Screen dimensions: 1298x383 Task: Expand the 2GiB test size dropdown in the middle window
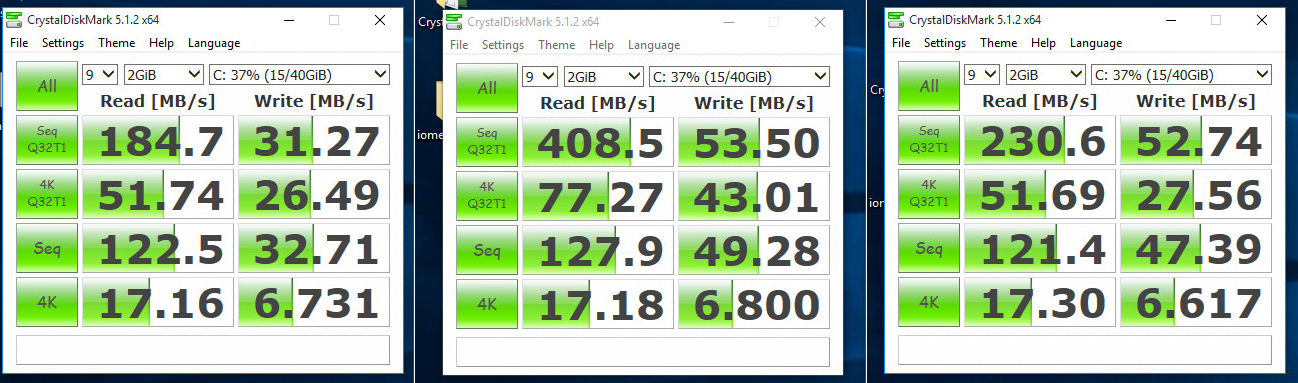tap(604, 76)
